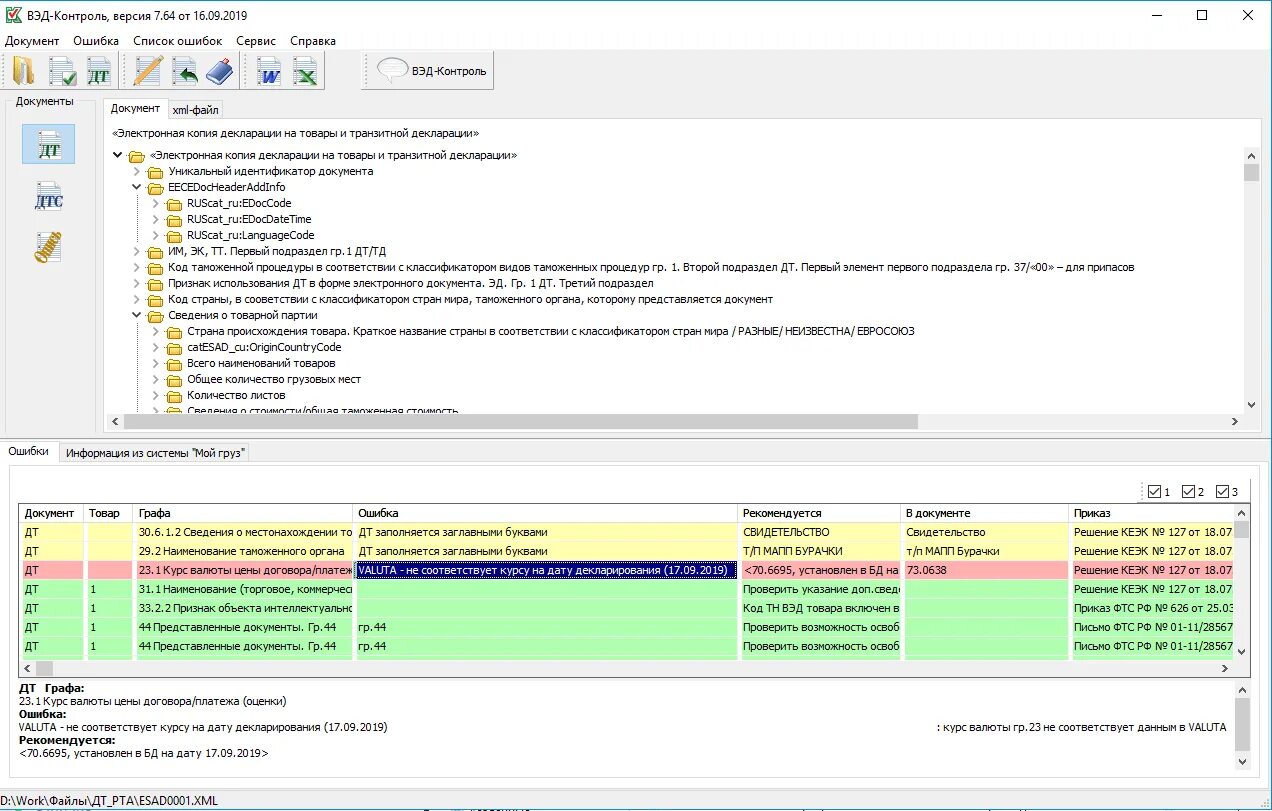Select row "31.1 Наименование (торговое, коммерческое"
This screenshot has height=811, width=1272.
point(627,589)
